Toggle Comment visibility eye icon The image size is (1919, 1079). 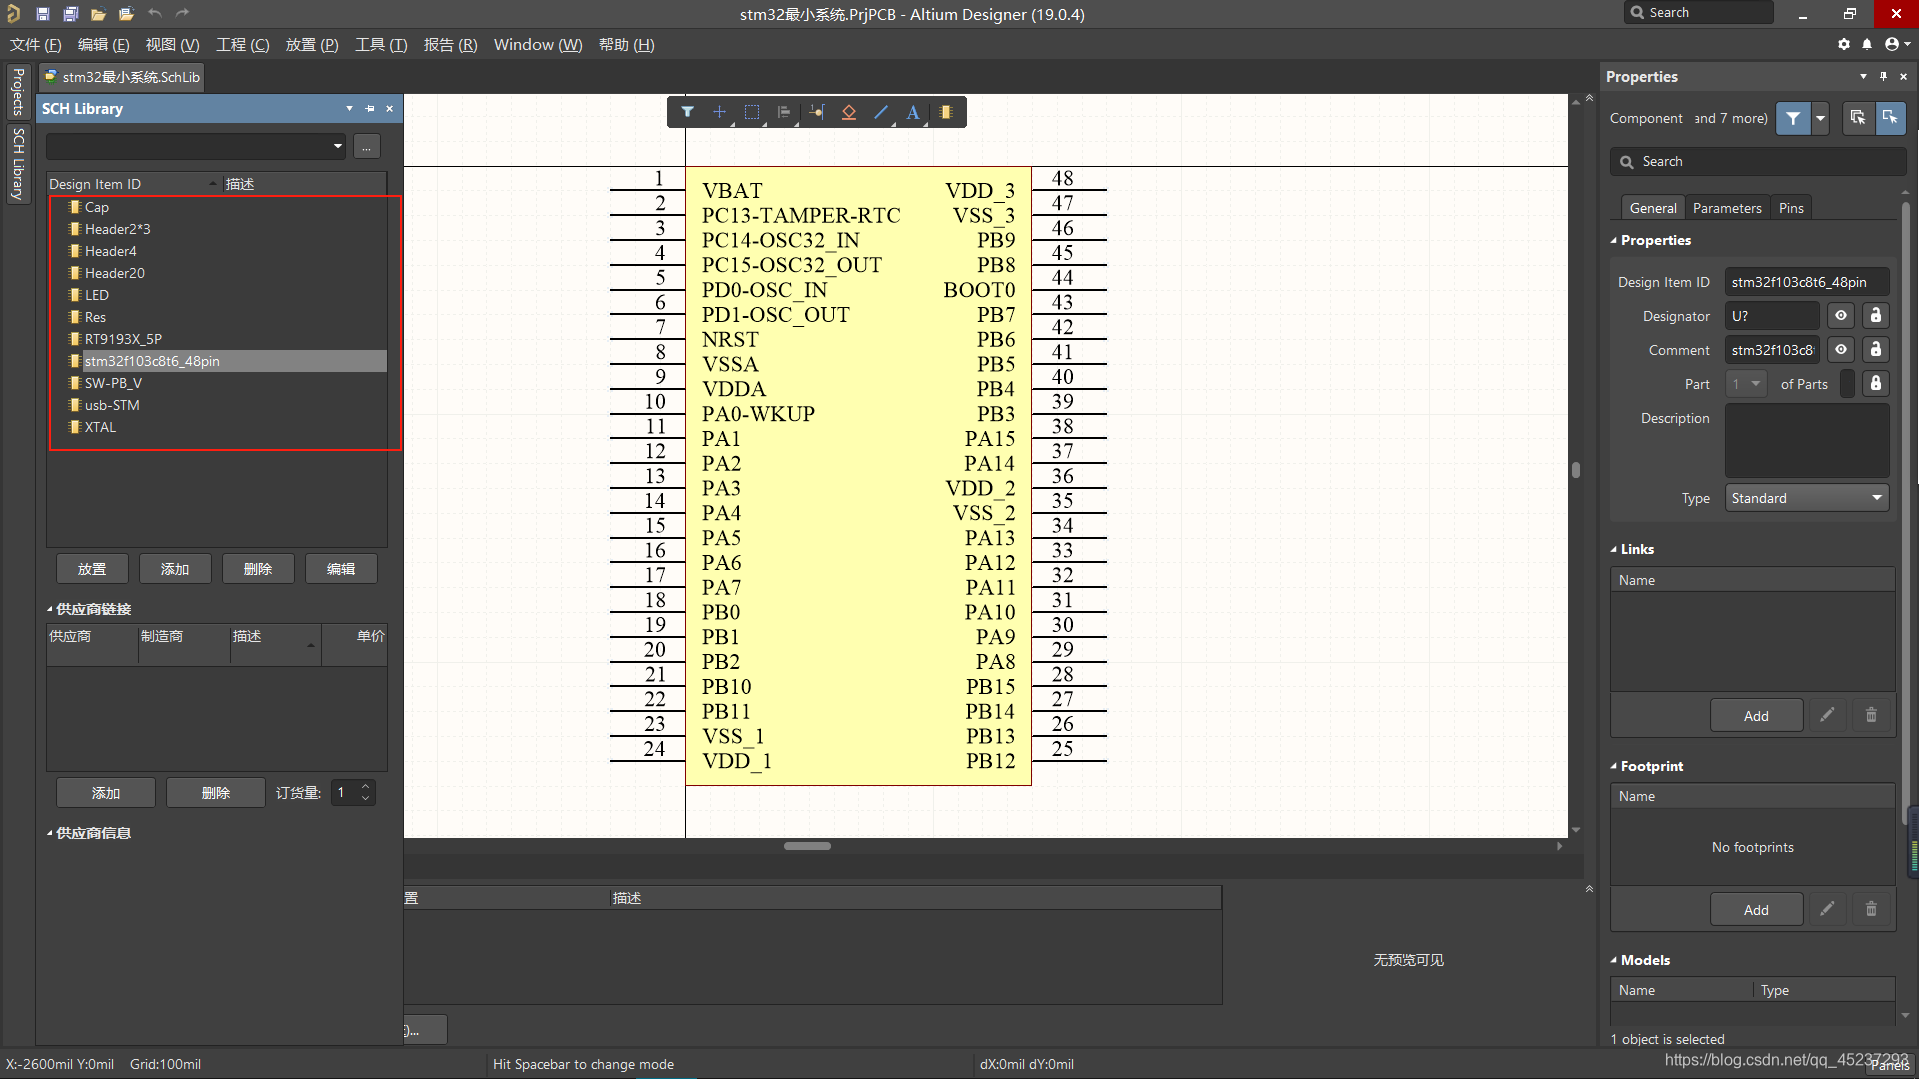pos(1840,350)
